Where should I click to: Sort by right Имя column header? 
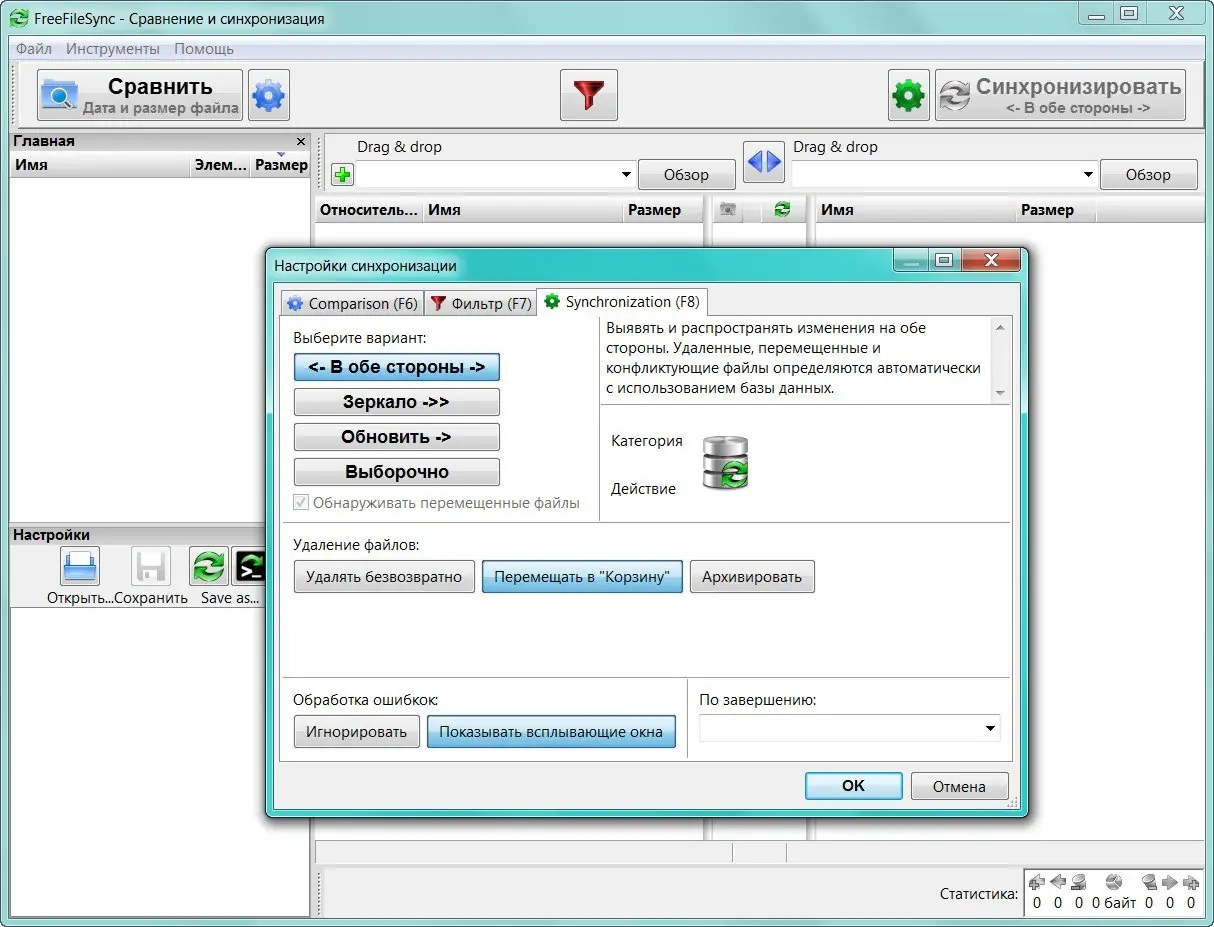[916, 210]
